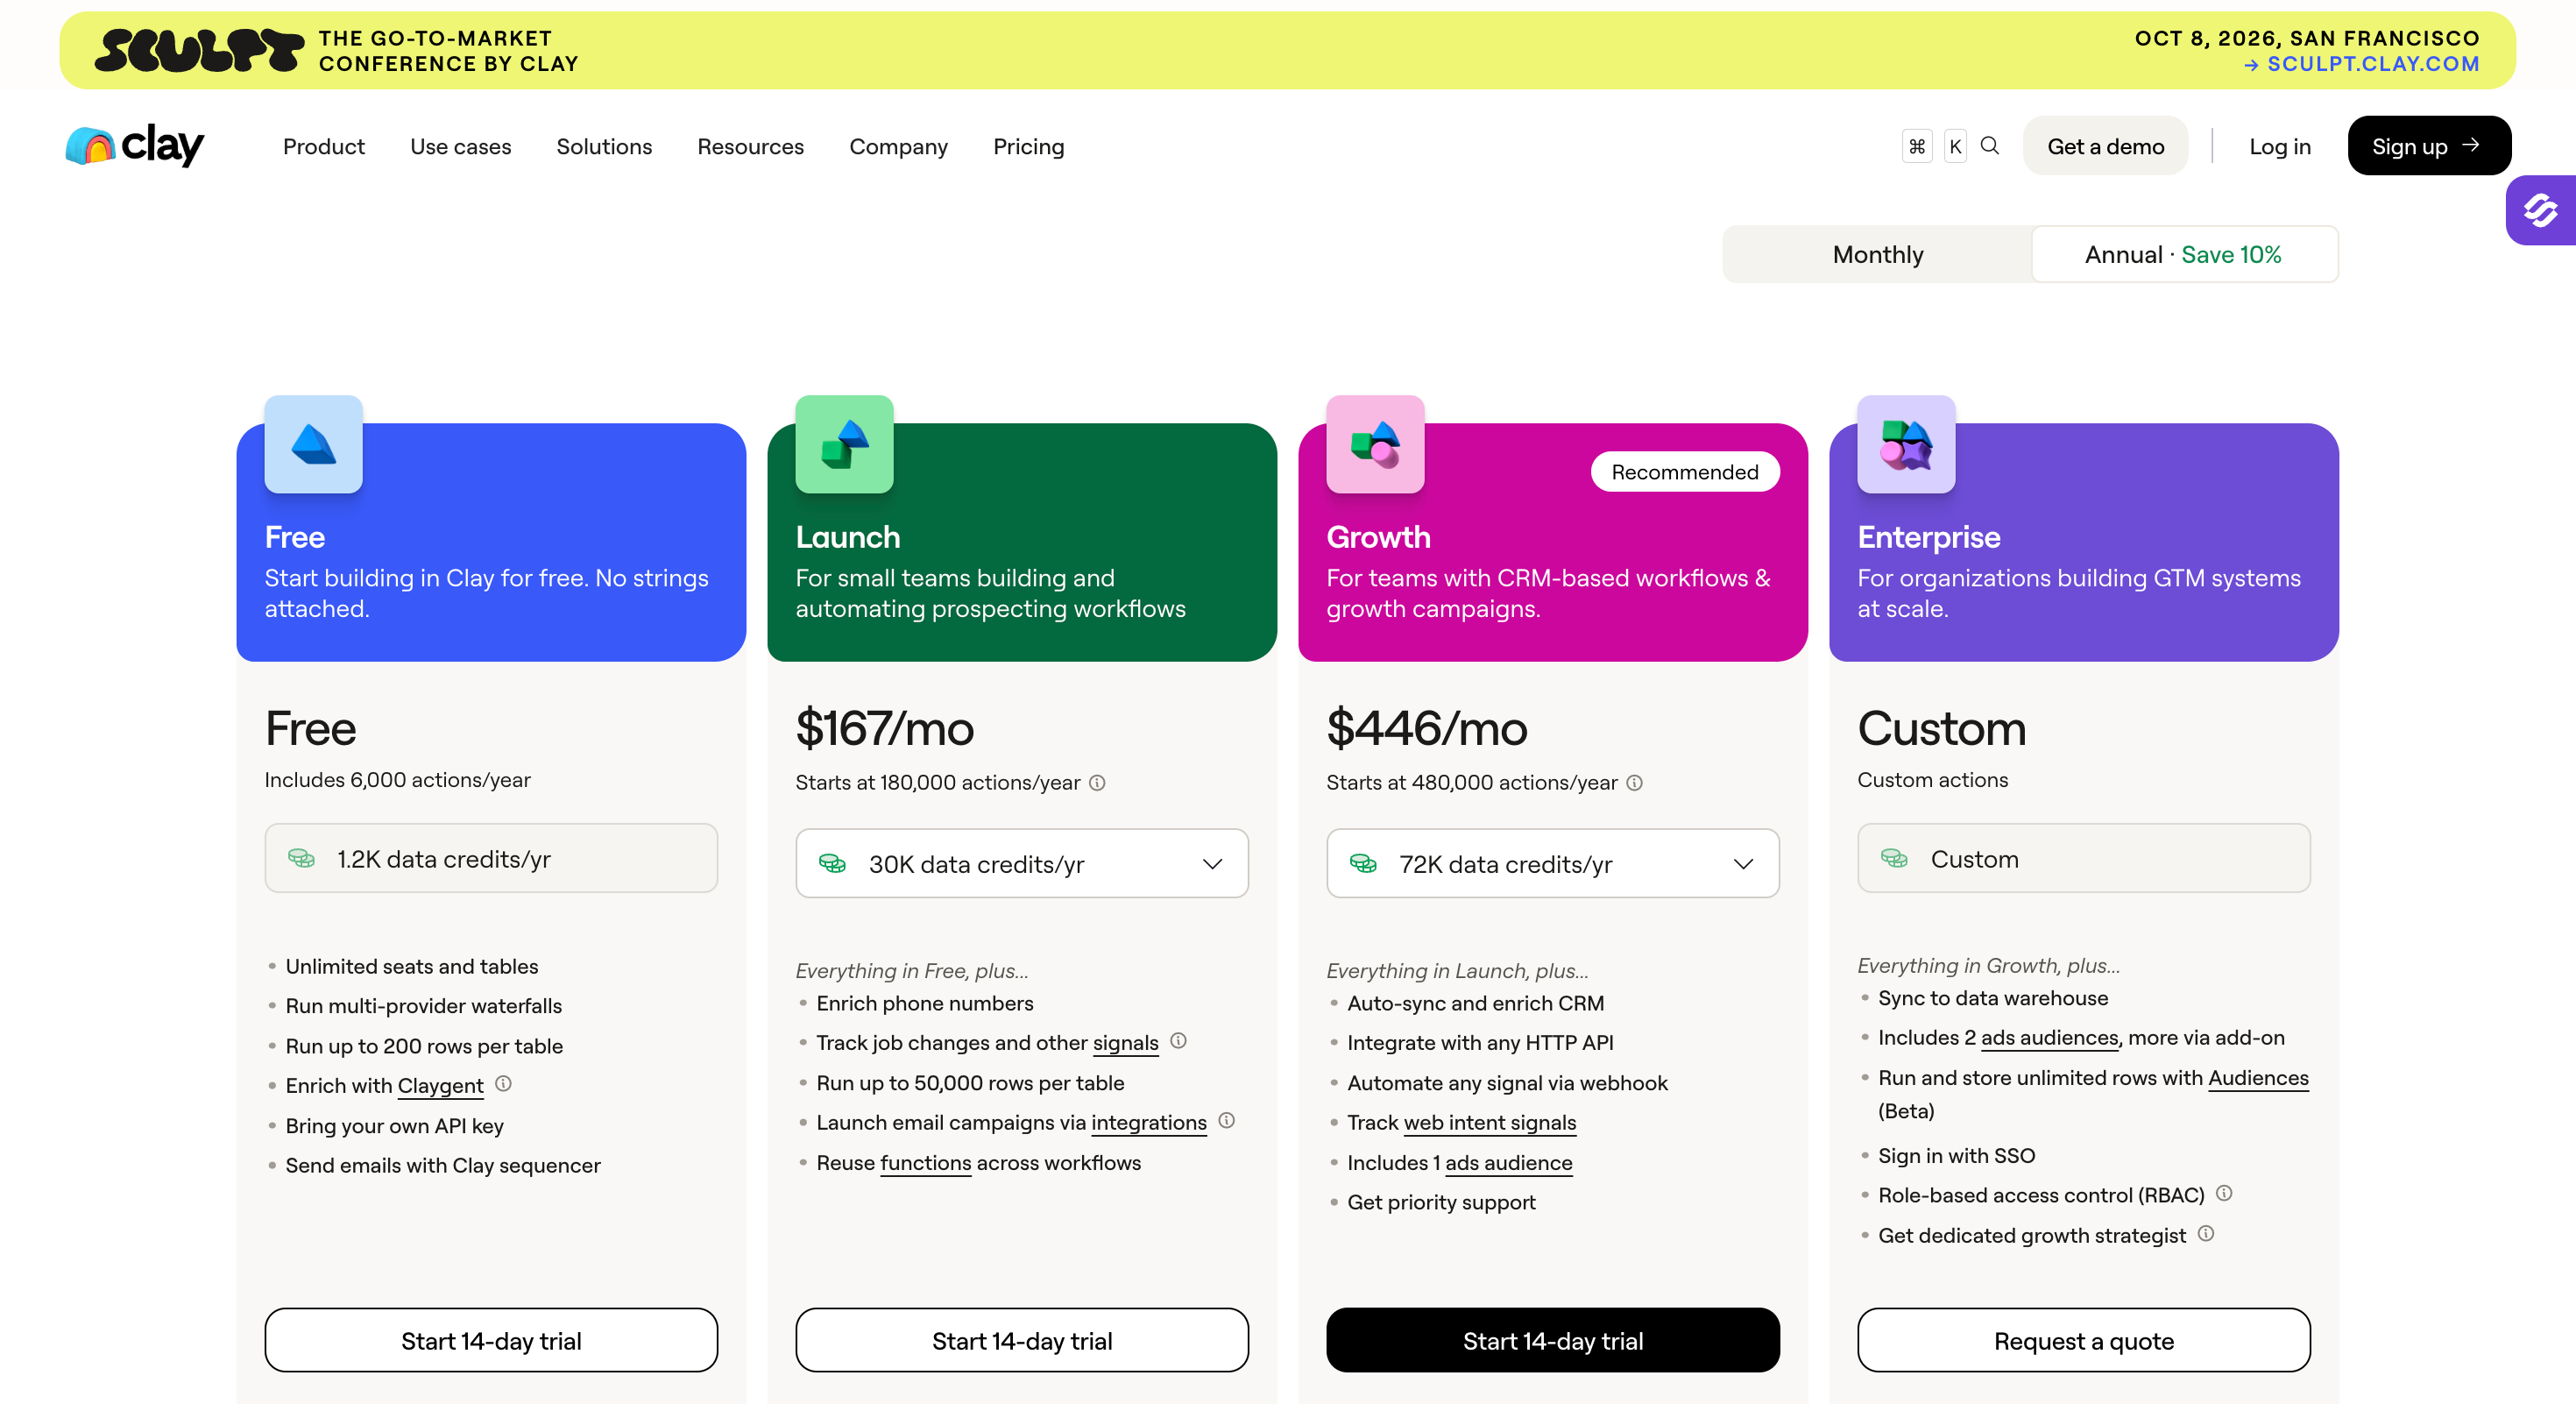
Task: Click the Clay logo in header
Action: [134, 146]
